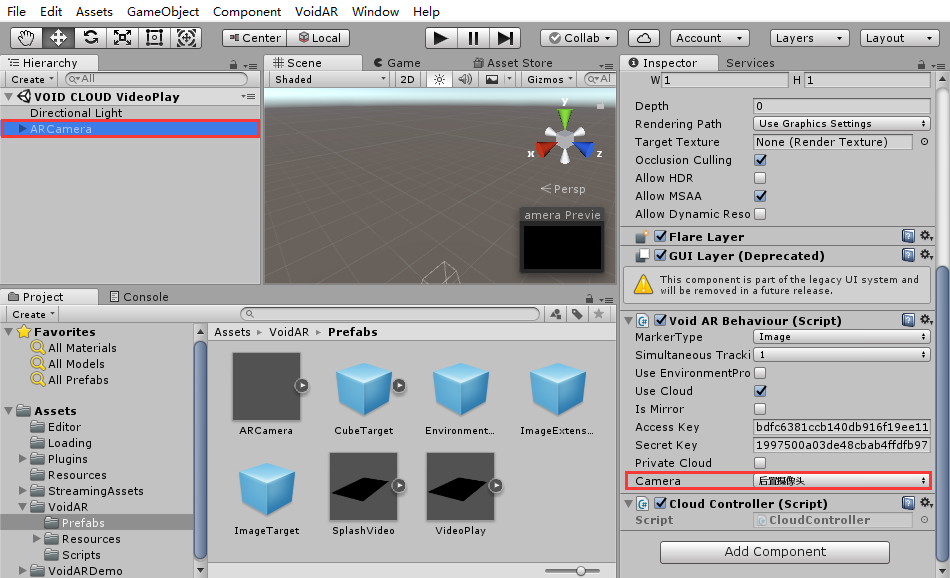The width and height of the screenshot is (950, 578).
Task: Select the Hand tool in toolbar
Action: coord(26,38)
